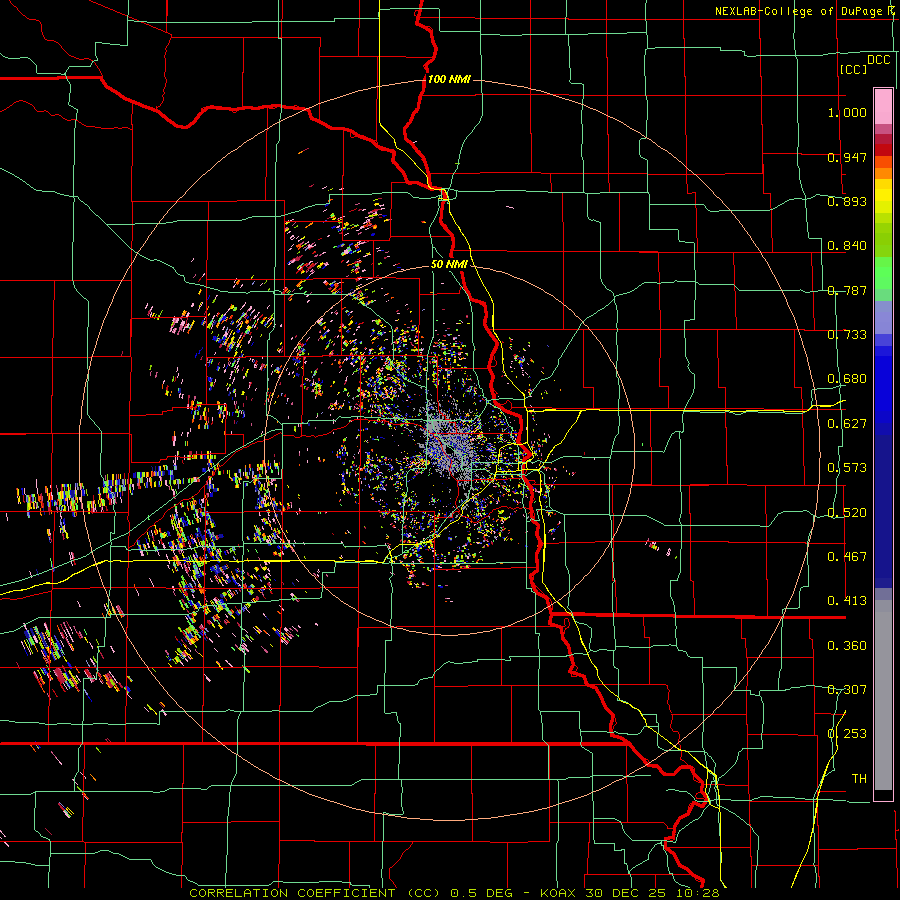The width and height of the screenshot is (900, 900).
Task: Click the TH threshold label on legend
Action: point(859,778)
